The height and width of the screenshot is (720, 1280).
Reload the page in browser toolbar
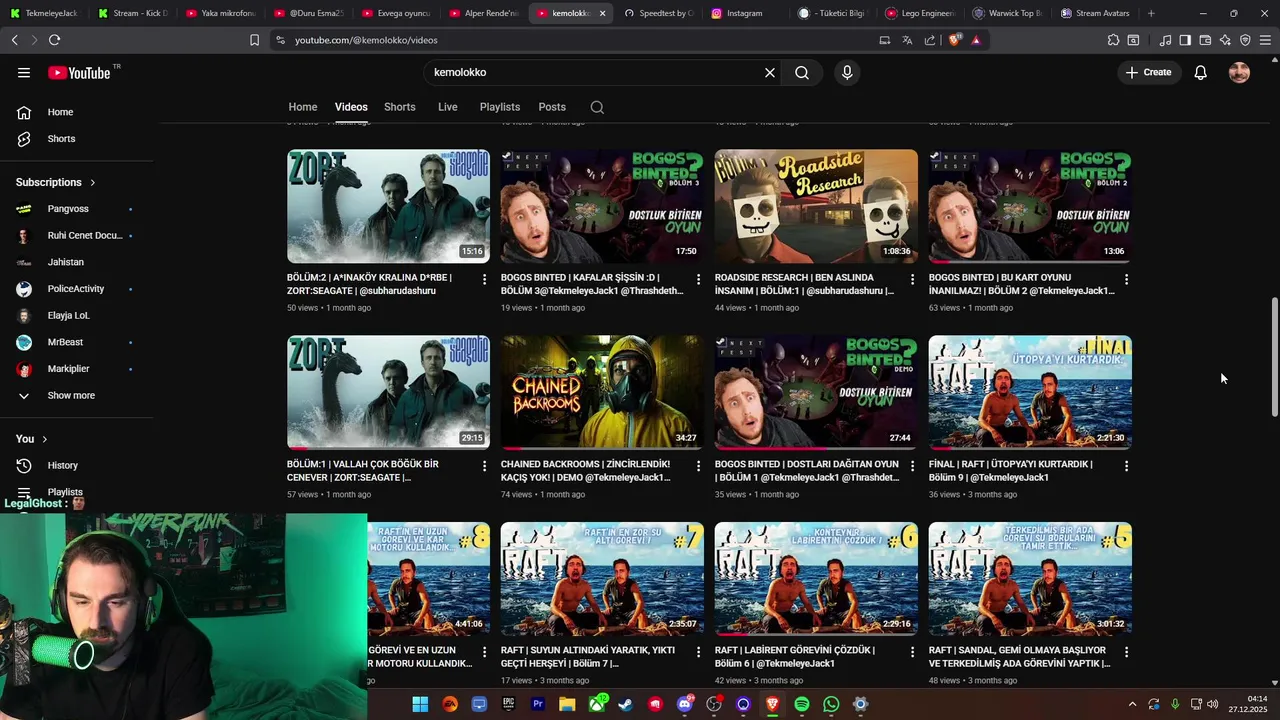tap(54, 40)
